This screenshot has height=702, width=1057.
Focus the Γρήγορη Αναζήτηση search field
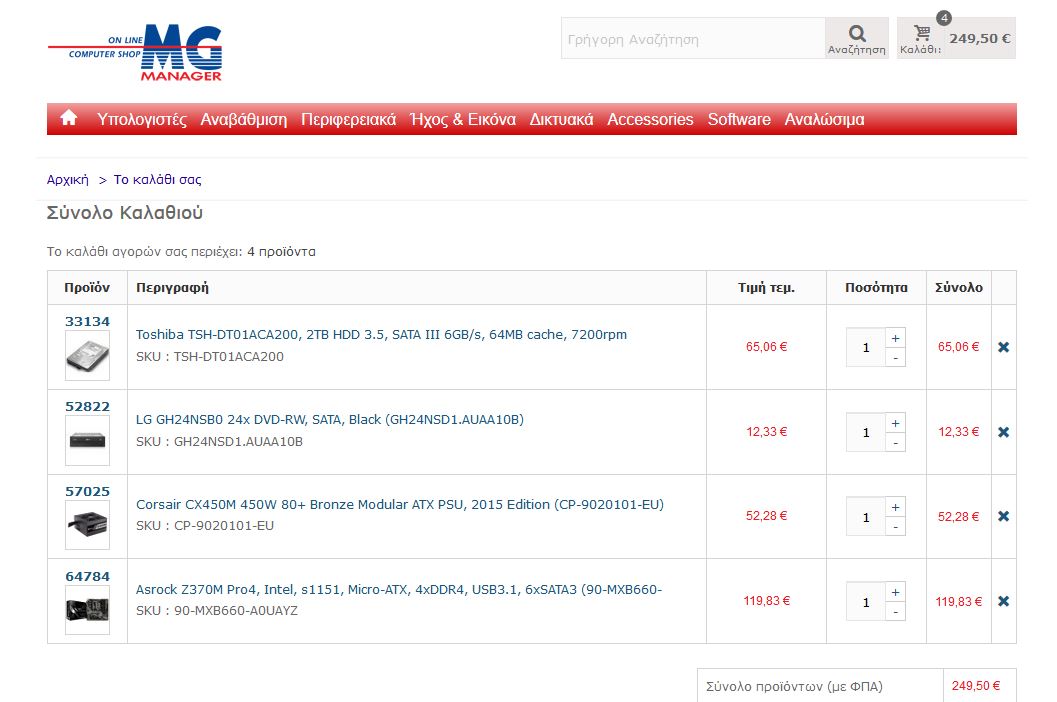pos(693,38)
